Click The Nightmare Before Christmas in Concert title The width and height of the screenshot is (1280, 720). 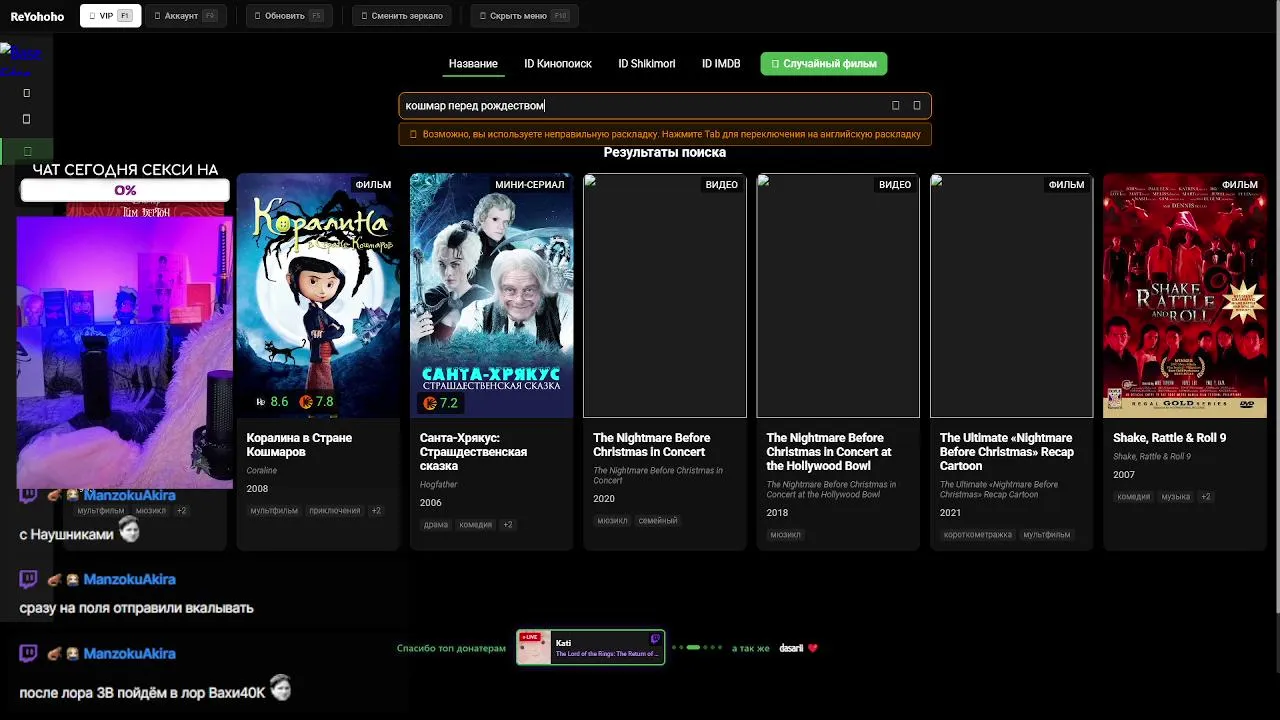(652, 445)
